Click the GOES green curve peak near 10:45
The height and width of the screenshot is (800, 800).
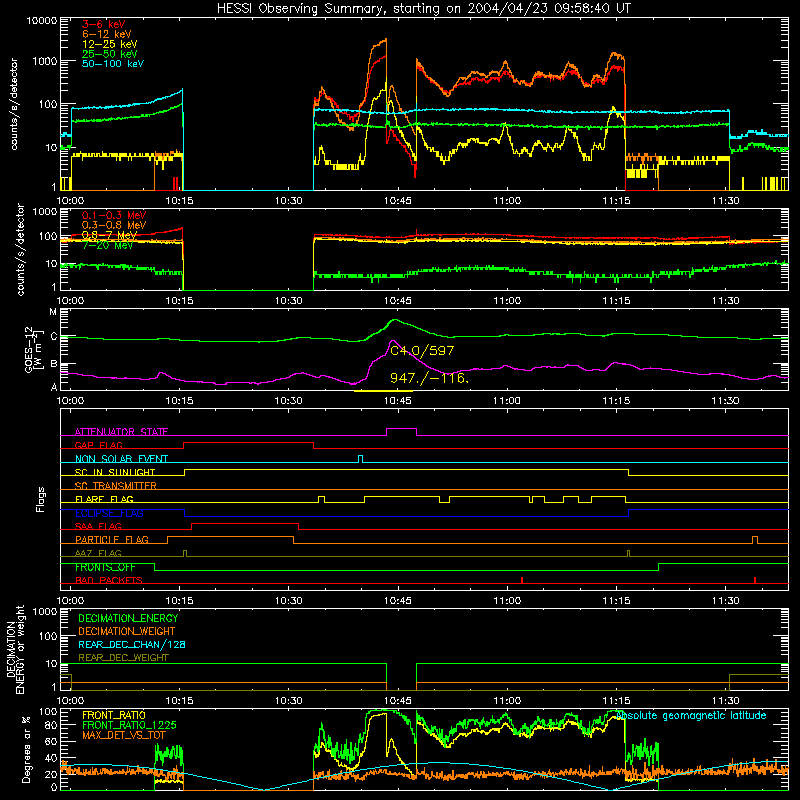(394, 320)
